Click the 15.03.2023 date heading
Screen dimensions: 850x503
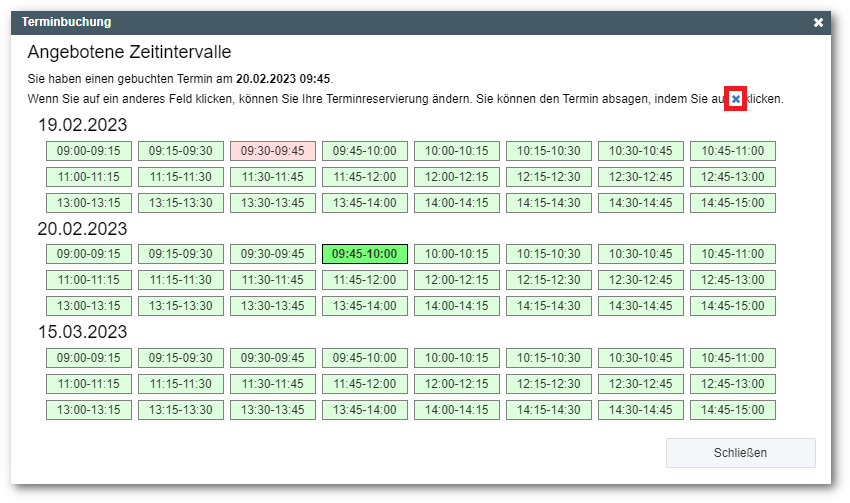click(x=82, y=332)
